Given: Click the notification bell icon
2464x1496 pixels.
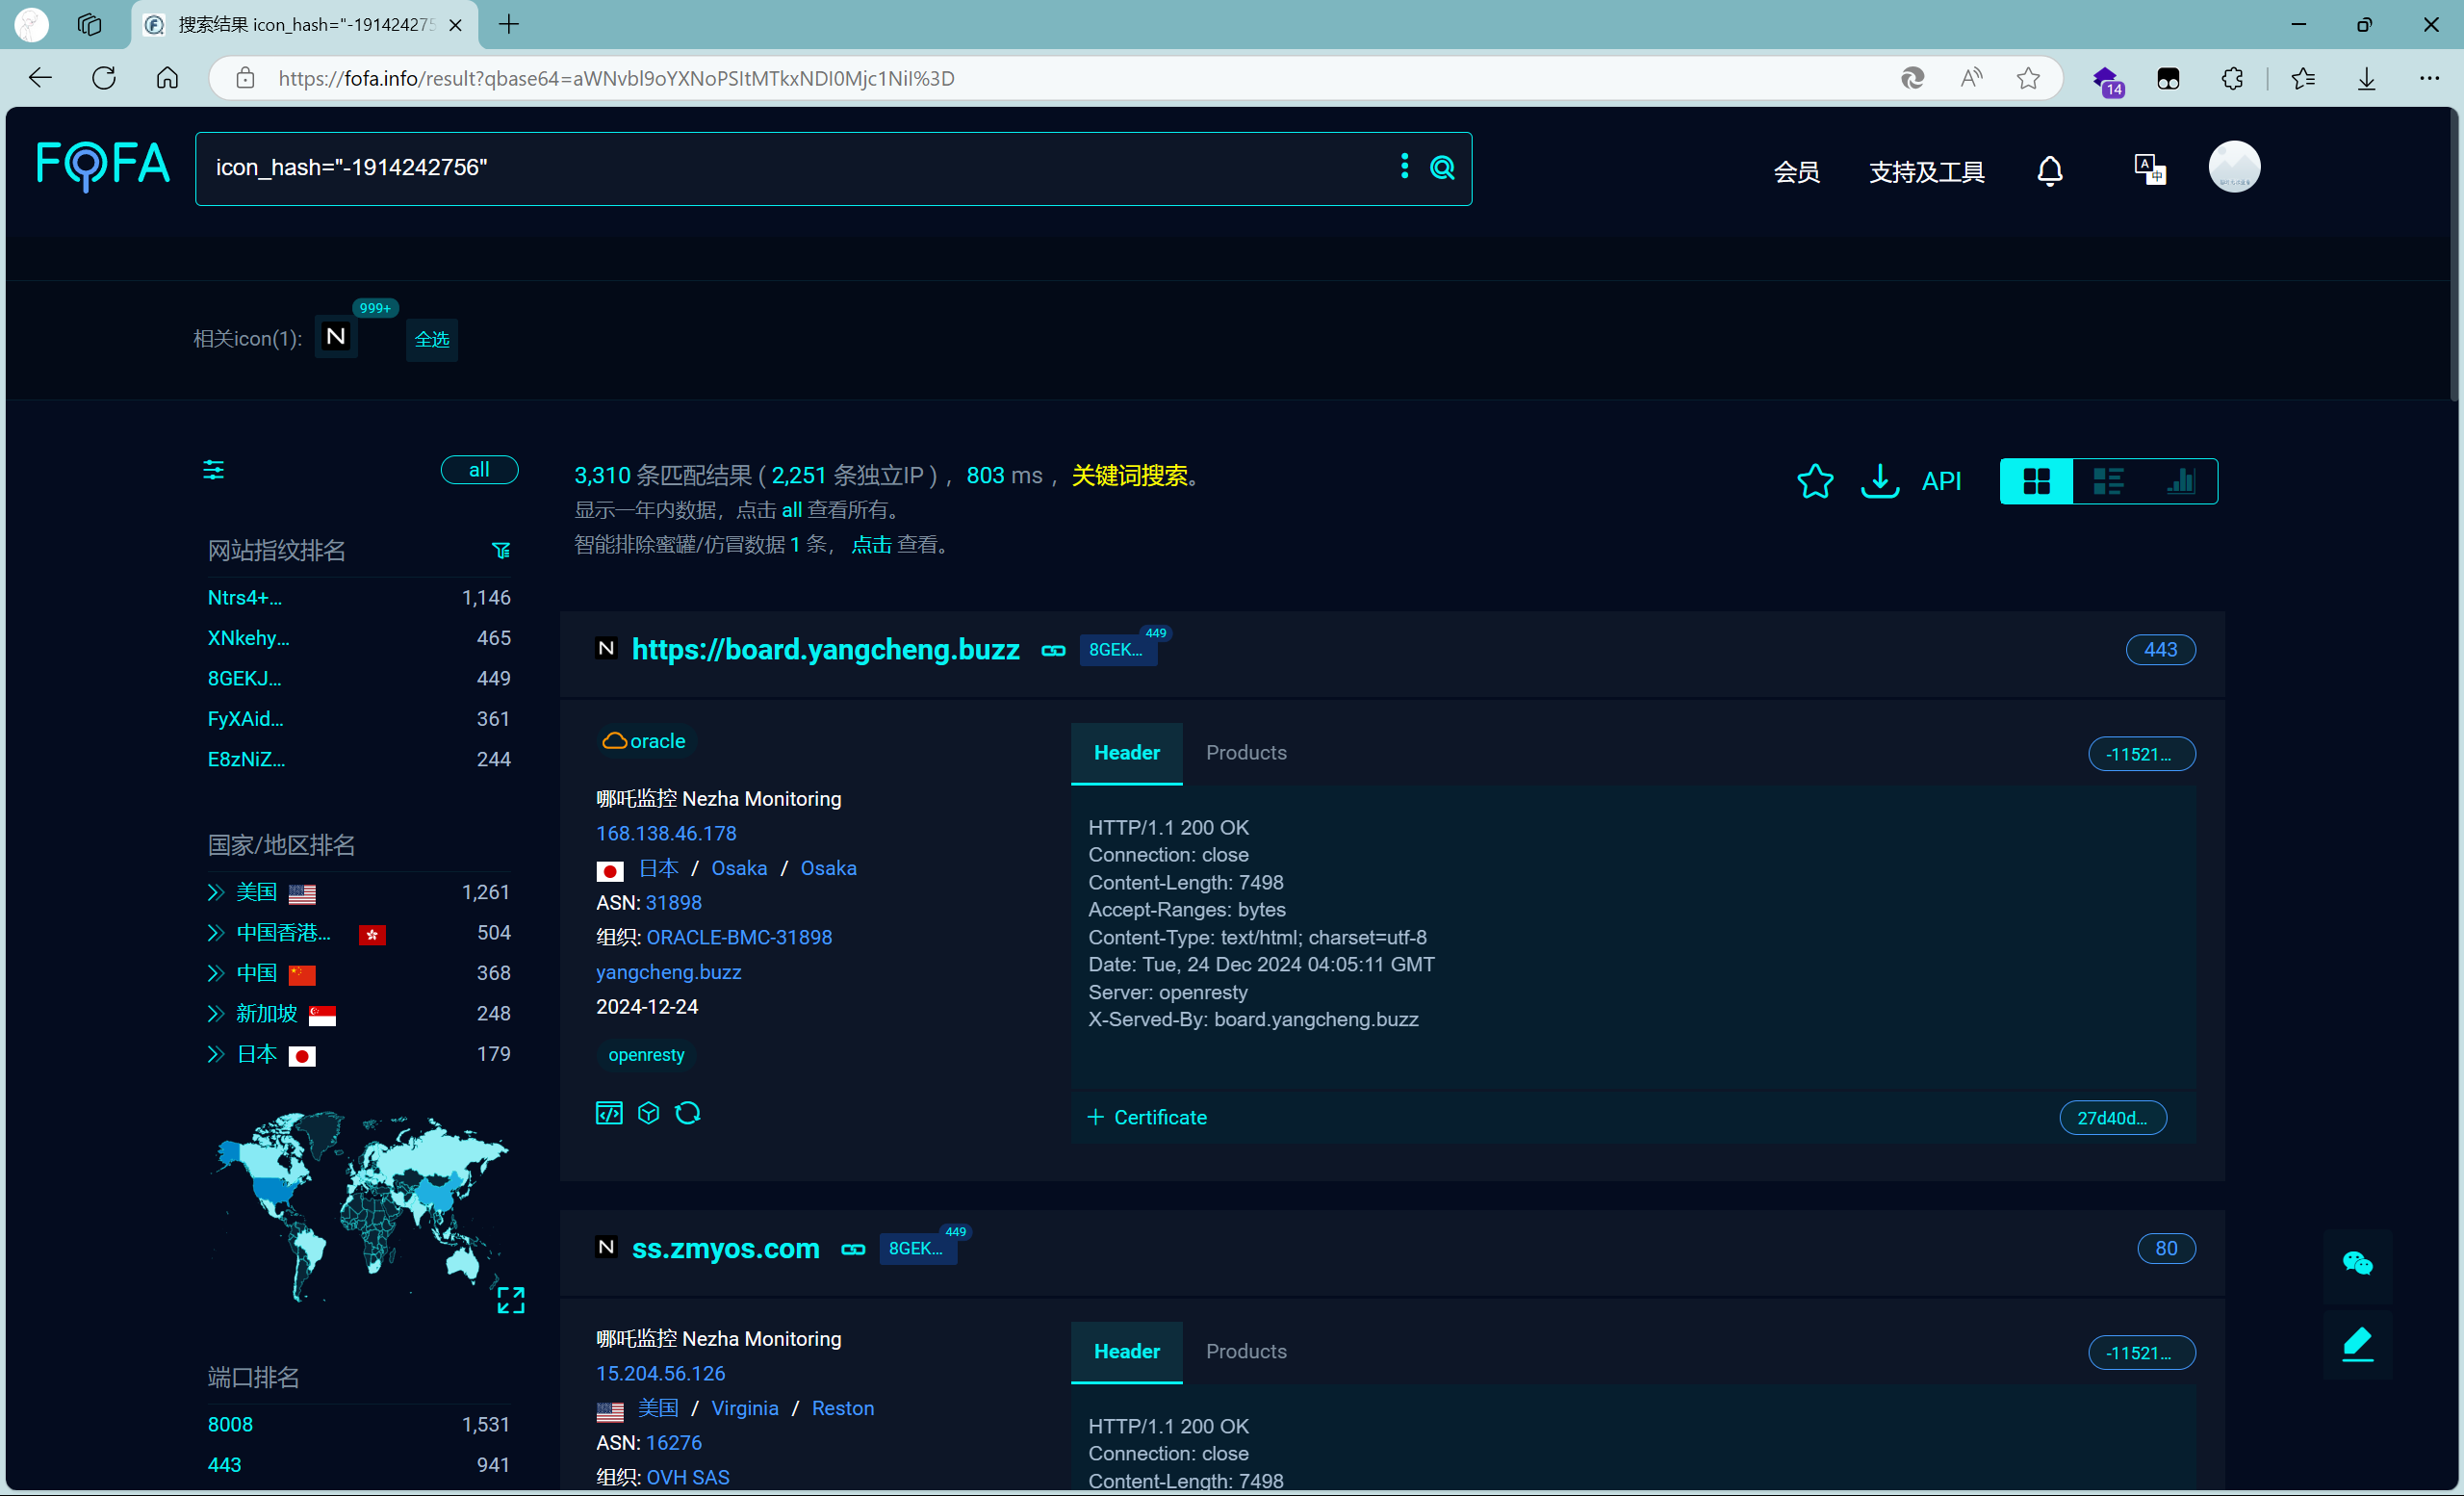Looking at the screenshot, I should point(2049,171).
